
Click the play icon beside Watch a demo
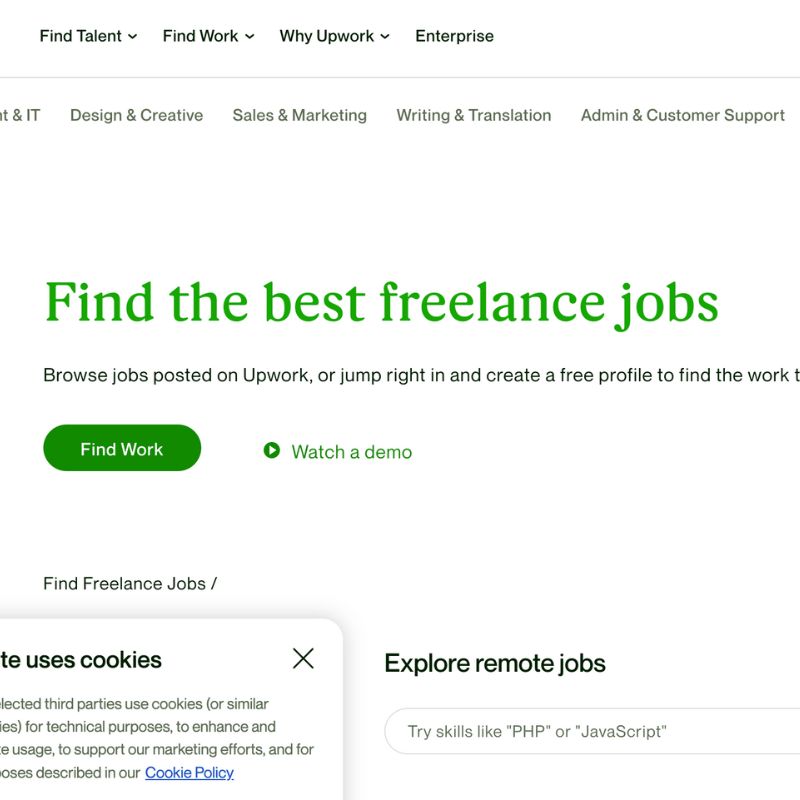272,451
